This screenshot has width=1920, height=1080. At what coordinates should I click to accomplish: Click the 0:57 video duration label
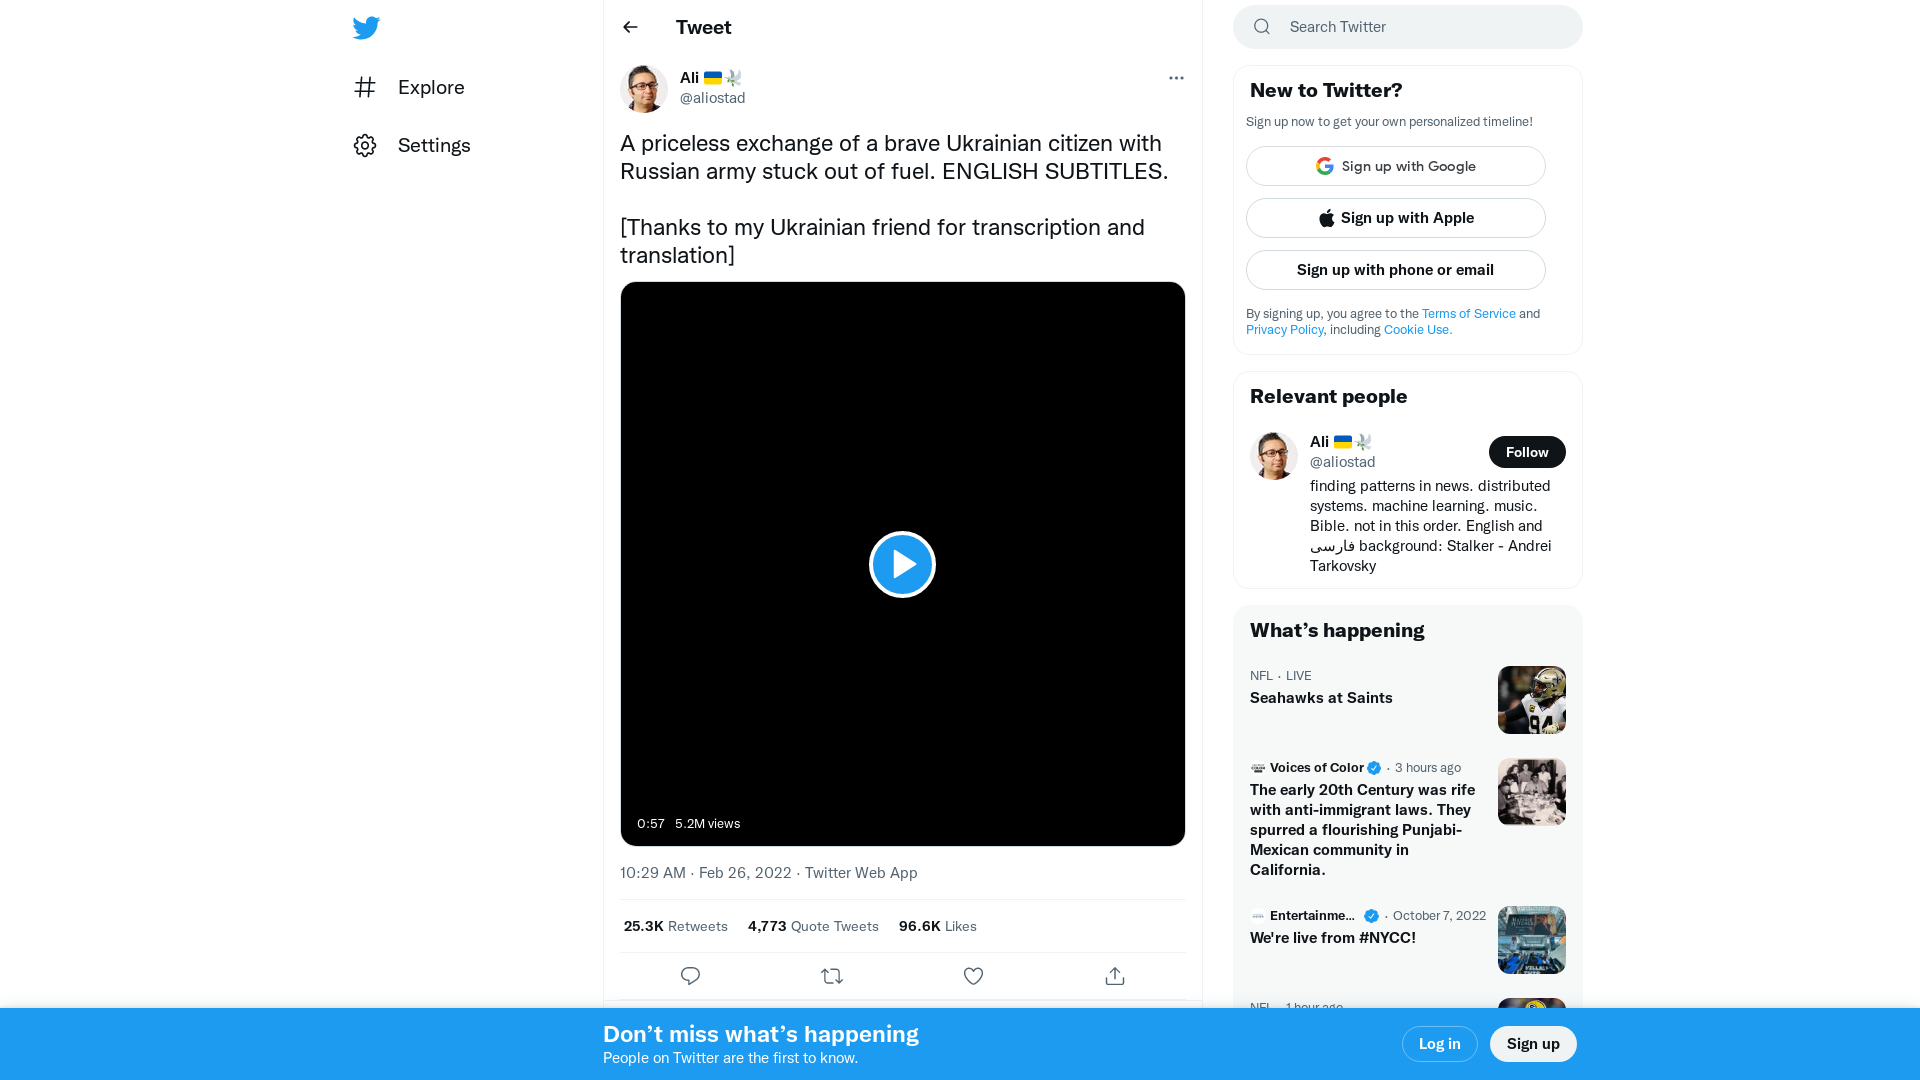pyautogui.click(x=651, y=824)
